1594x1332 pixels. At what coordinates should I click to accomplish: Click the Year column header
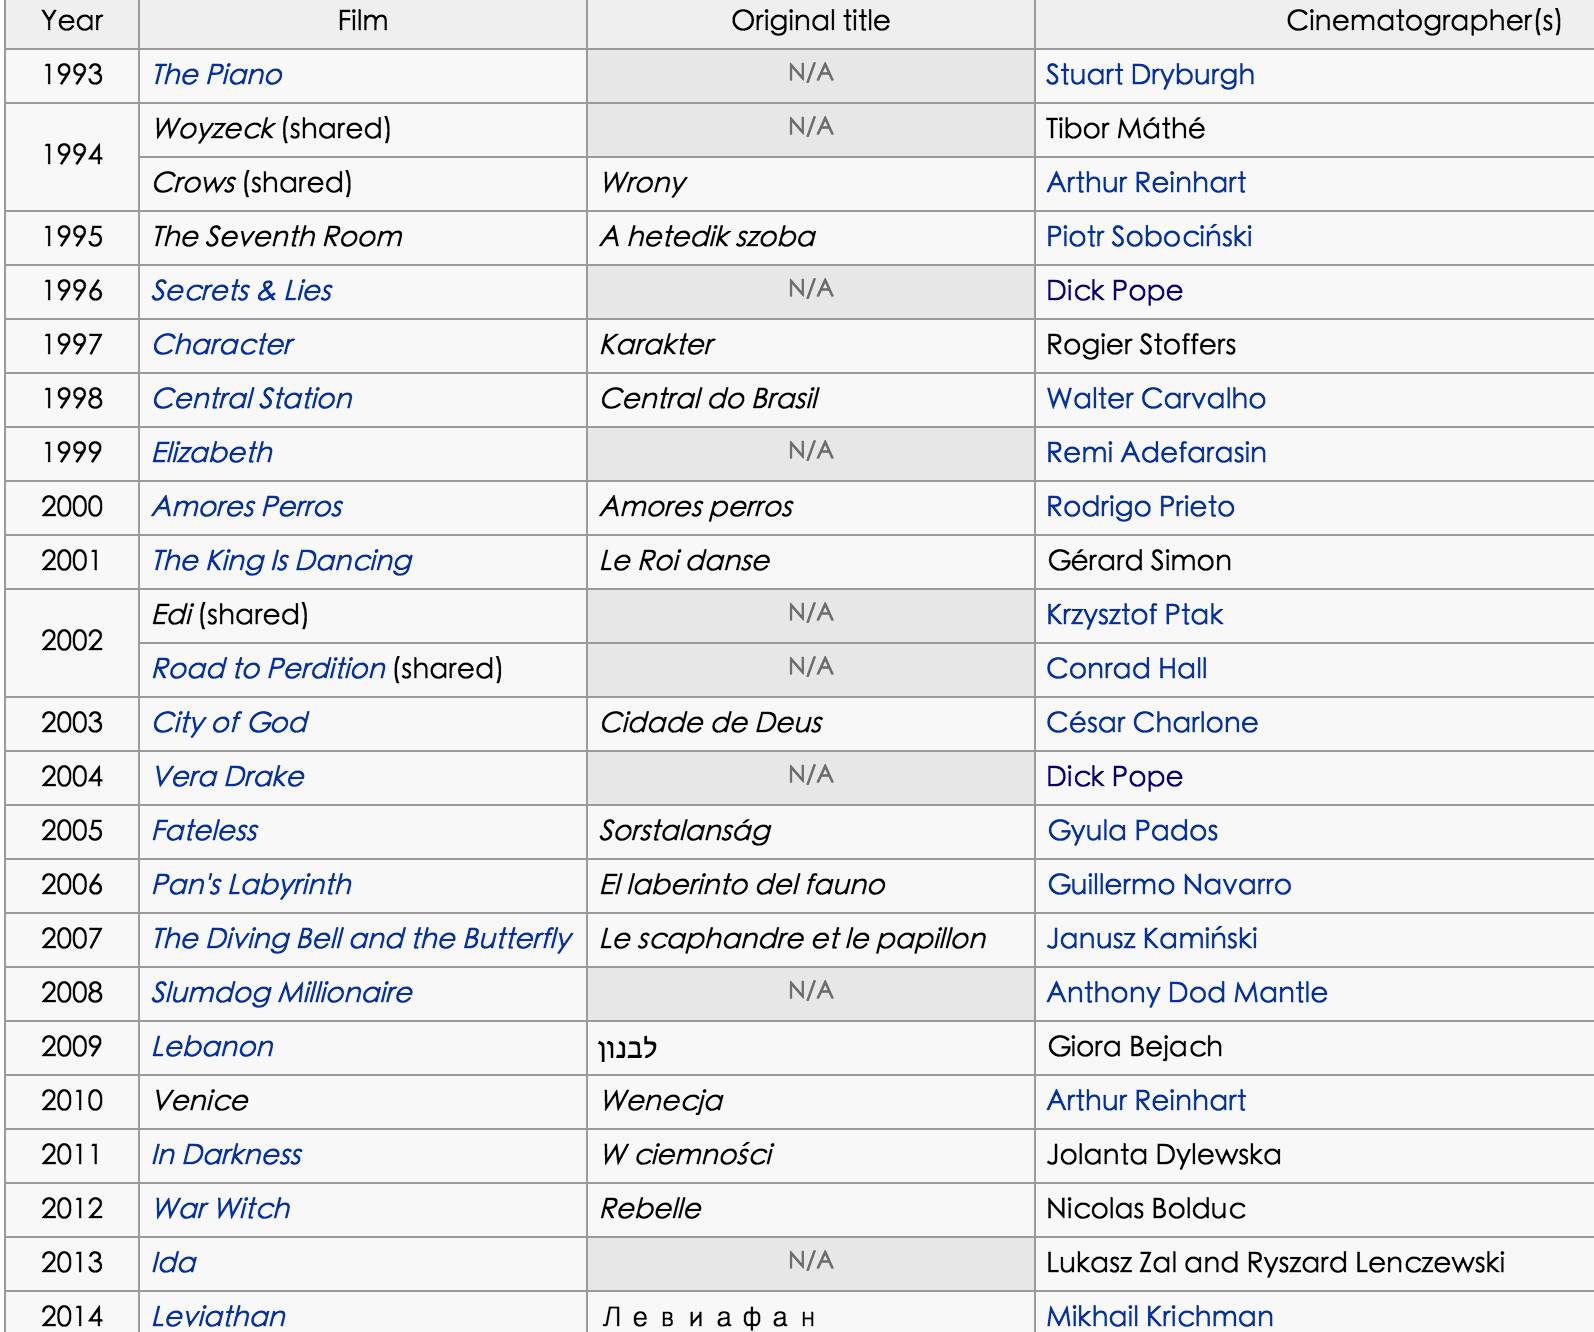[72, 22]
